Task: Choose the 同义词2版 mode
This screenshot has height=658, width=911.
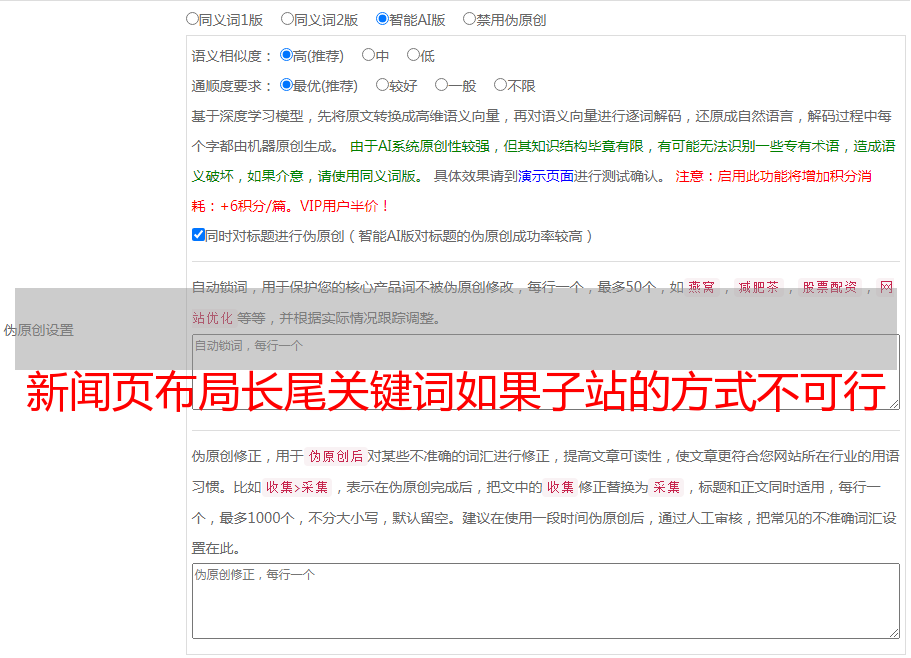Action: (287, 18)
